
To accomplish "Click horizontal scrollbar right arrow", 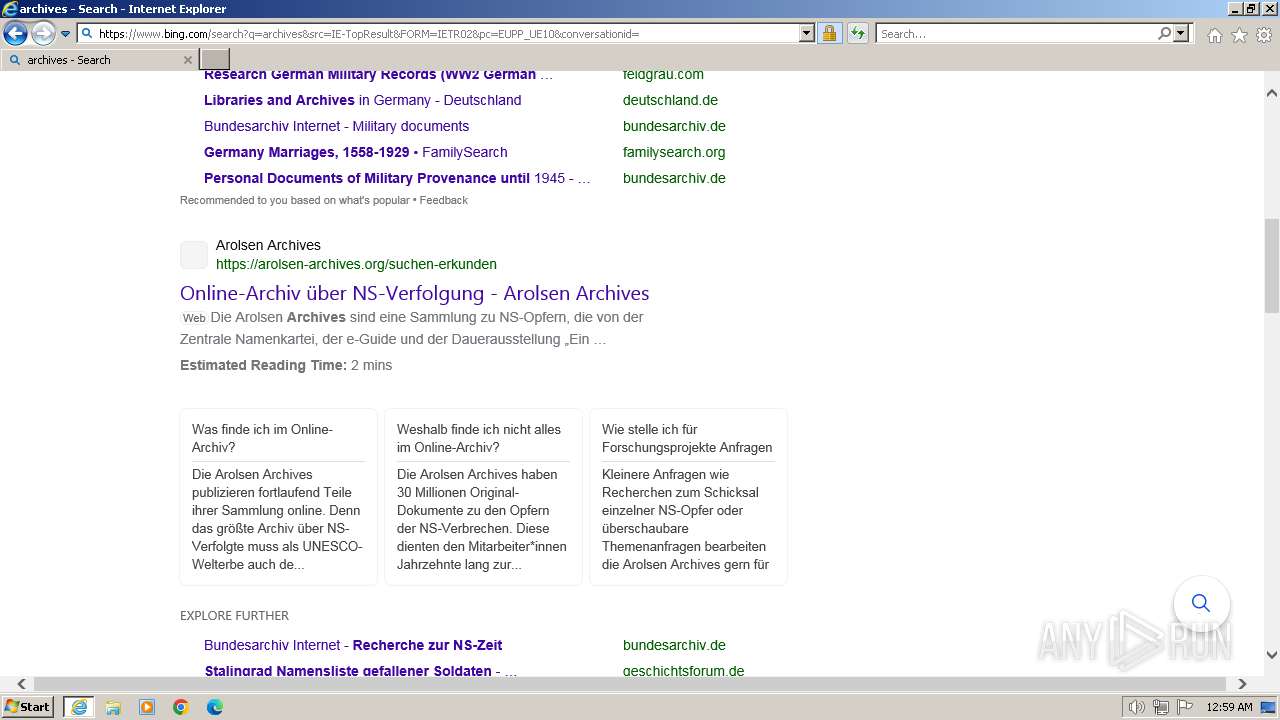I will coord(1242,684).
